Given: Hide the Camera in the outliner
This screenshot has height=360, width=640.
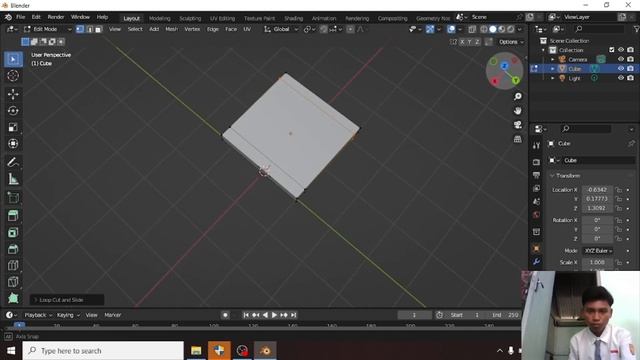Looking at the screenshot, I should (621, 59).
